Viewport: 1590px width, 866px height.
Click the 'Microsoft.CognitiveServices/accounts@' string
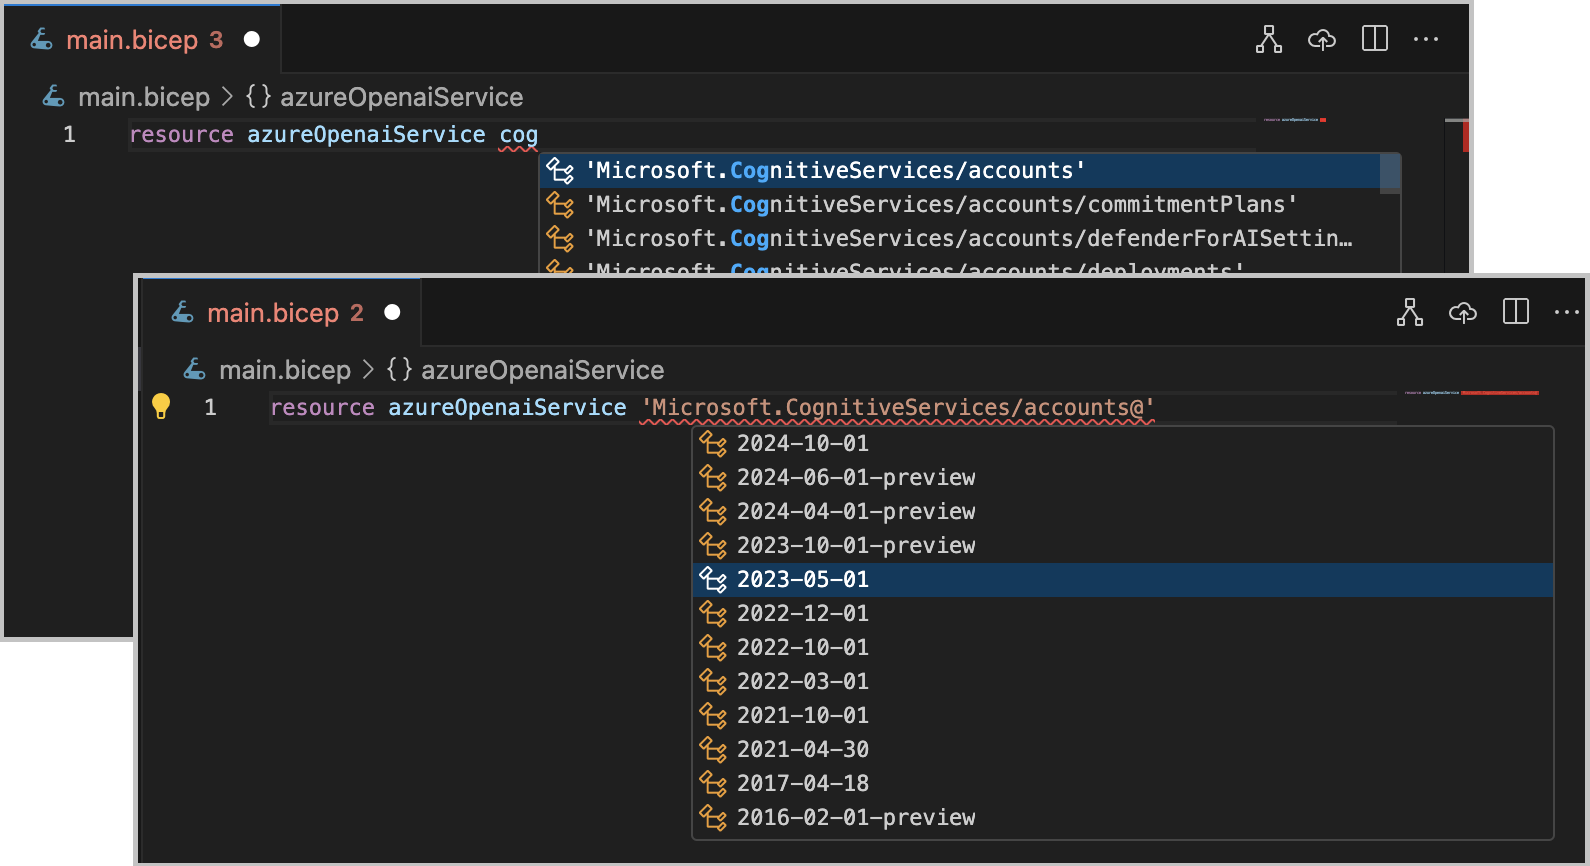pos(897,408)
